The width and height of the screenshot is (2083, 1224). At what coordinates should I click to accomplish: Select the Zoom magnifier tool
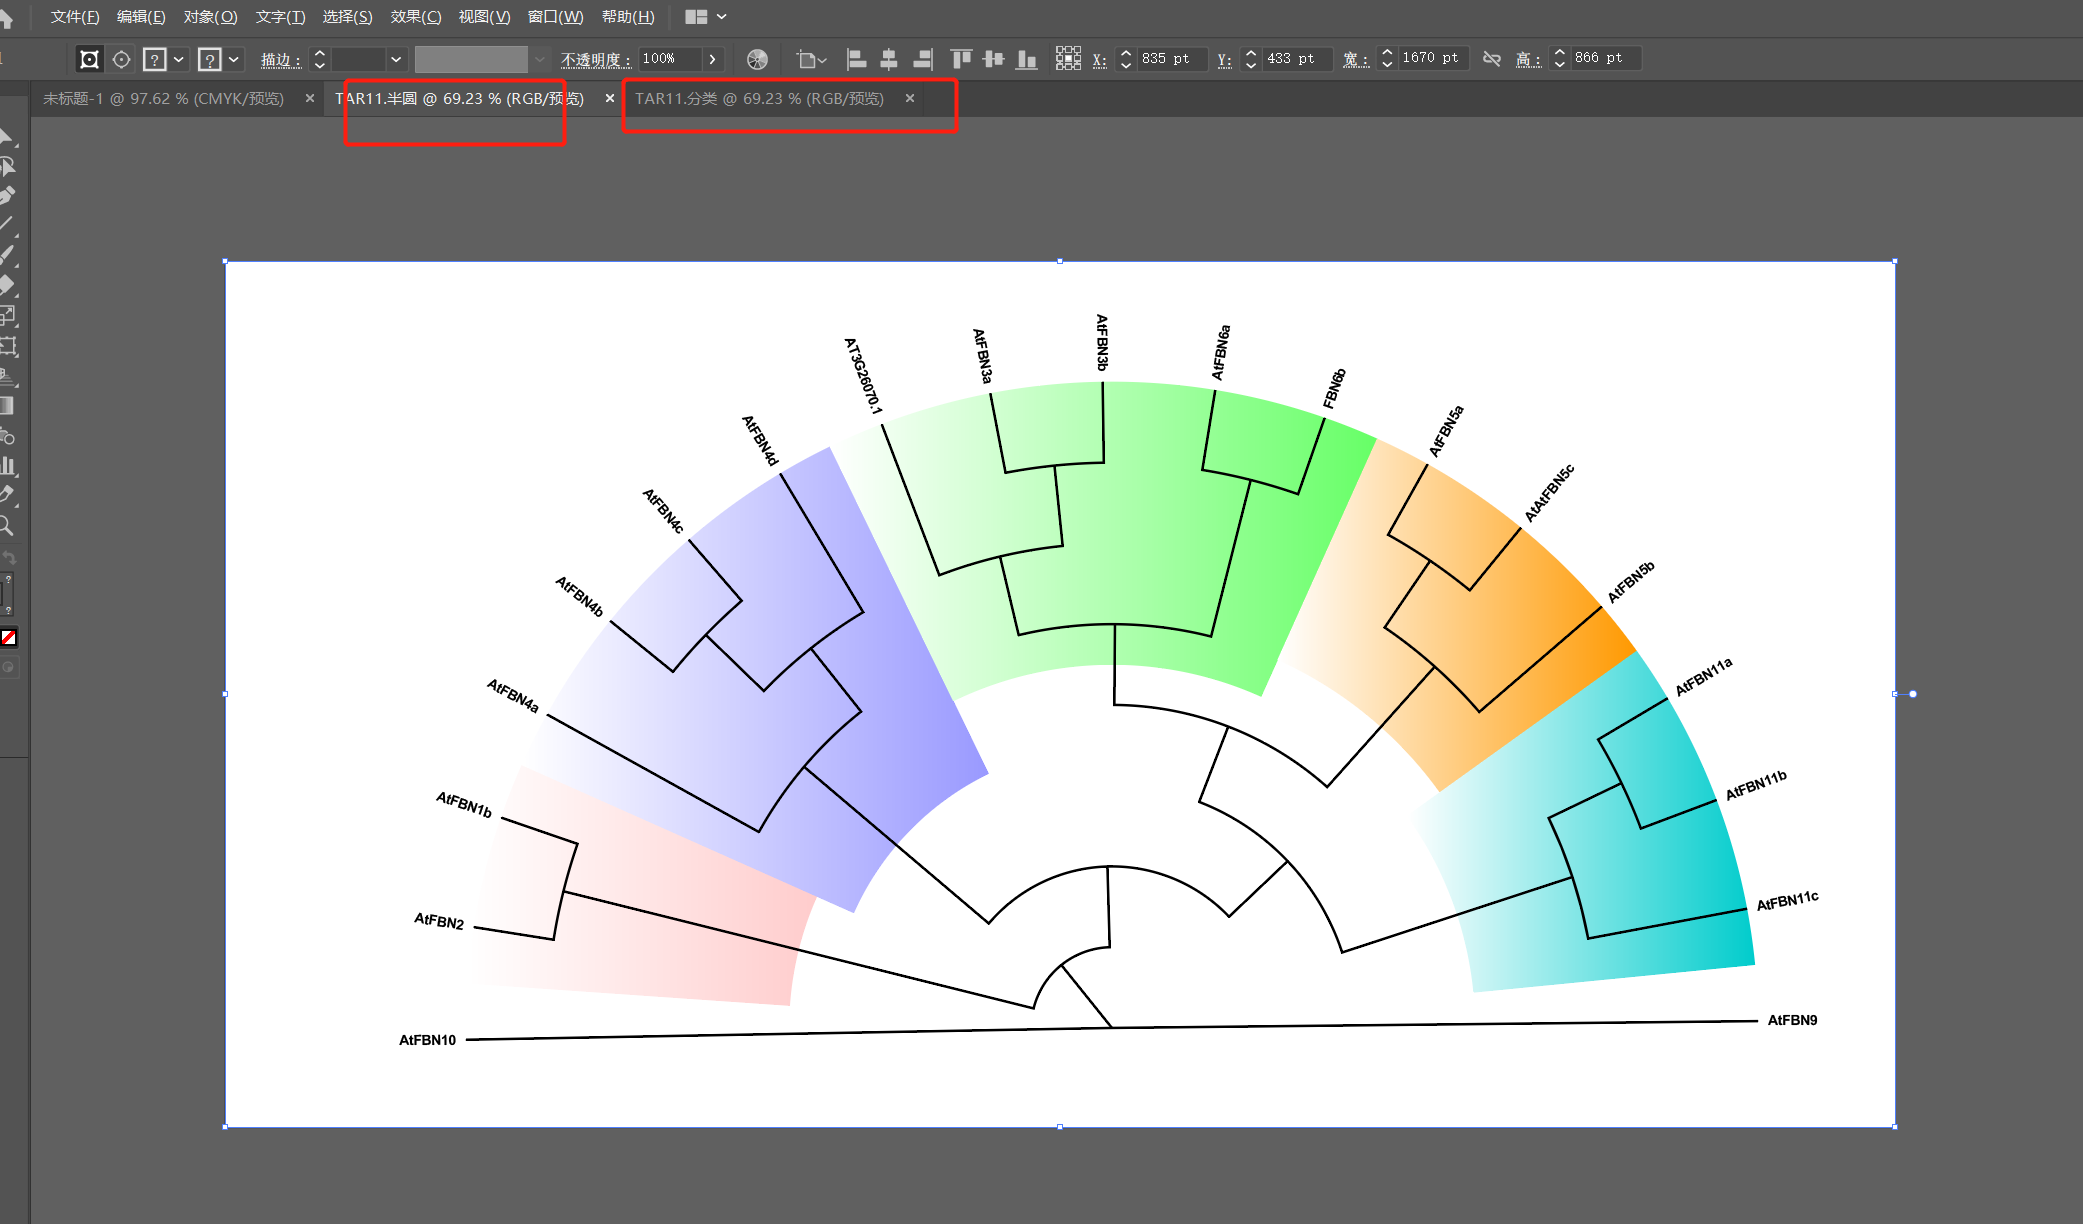(x=6, y=525)
